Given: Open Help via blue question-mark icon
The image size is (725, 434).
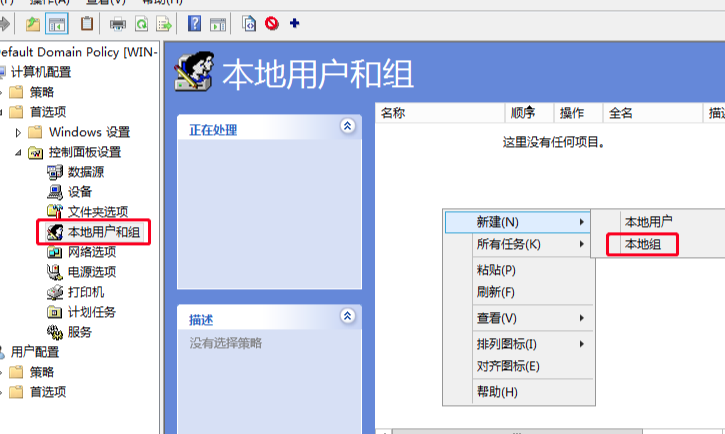Looking at the screenshot, I should [193, 23].
